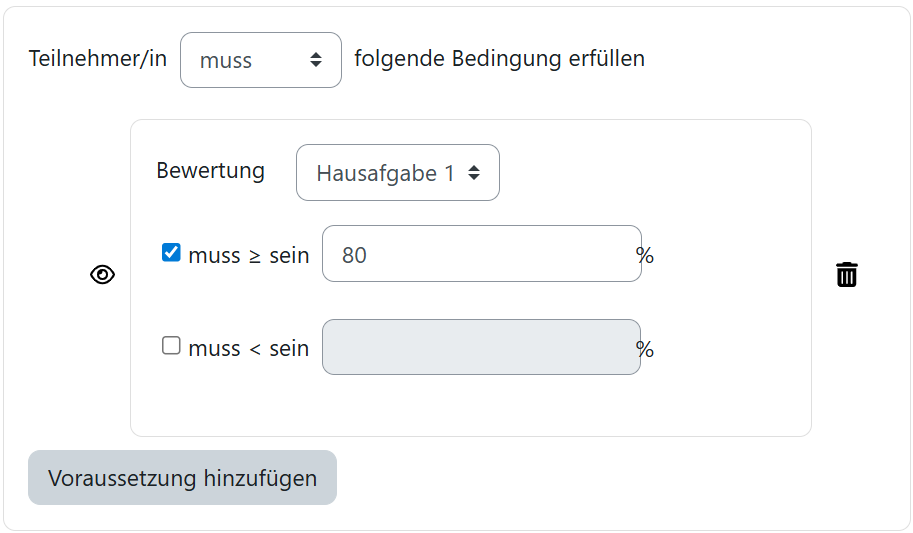Click the percent sign after the disabled field
The height and width of the screenshot is (533, 913).
pos(645,349)
